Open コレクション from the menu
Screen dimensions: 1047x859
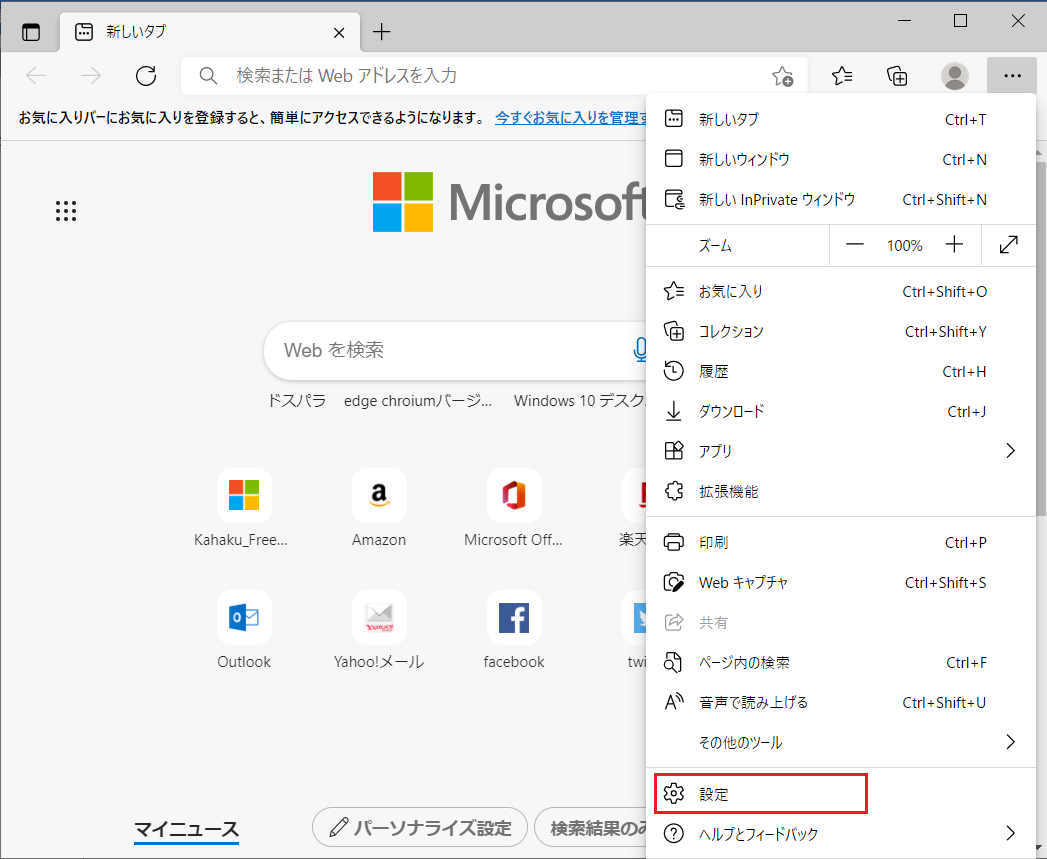[x=841, y=332]
